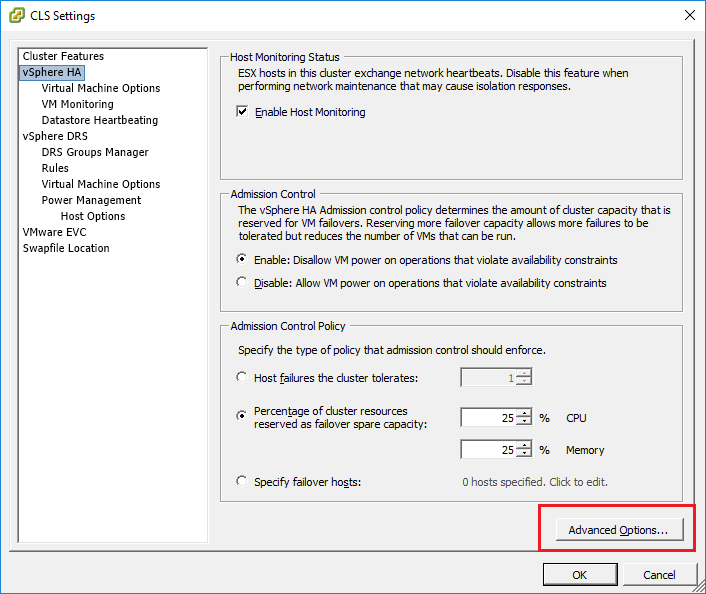
Task: Increase the Memory percentage value
Action: [524, 445]
